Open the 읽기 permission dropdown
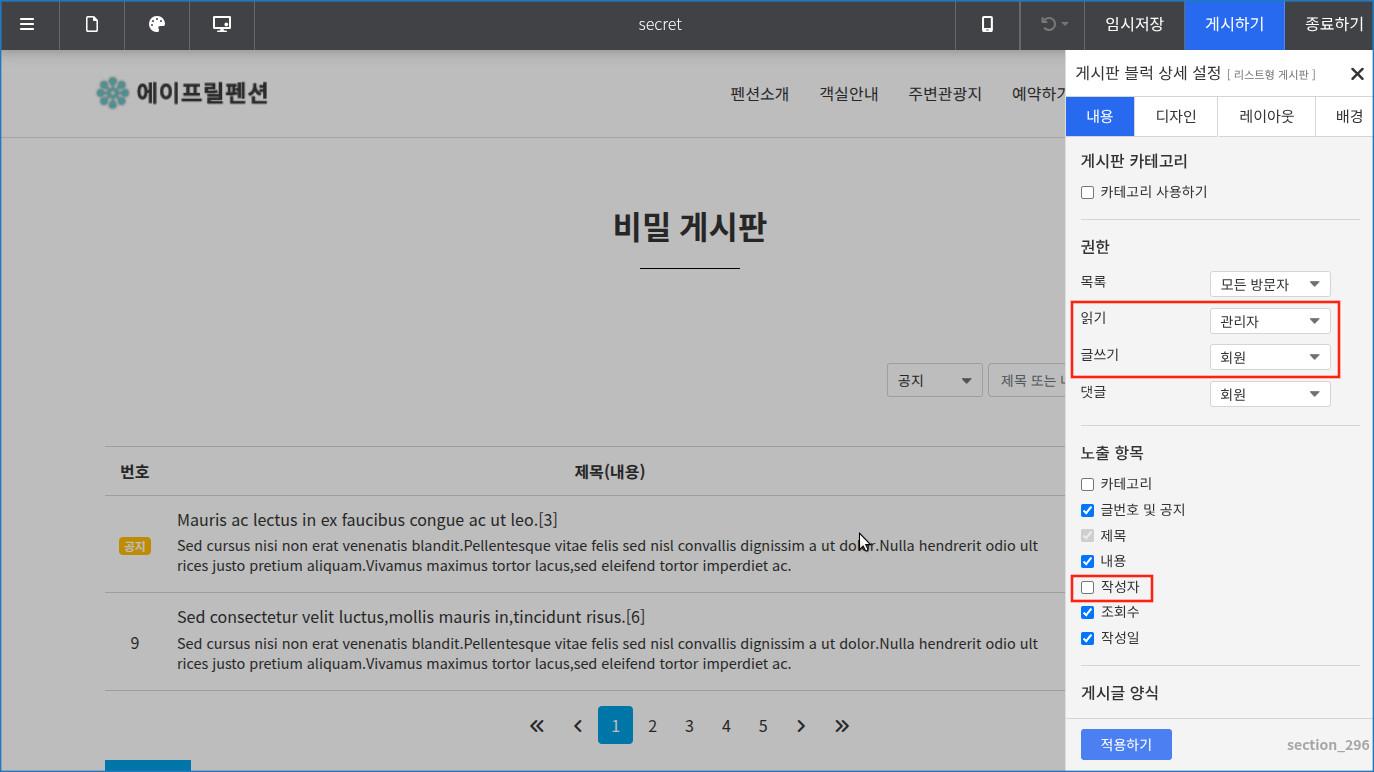The image size is (1374, 772). coord(1269,321)
